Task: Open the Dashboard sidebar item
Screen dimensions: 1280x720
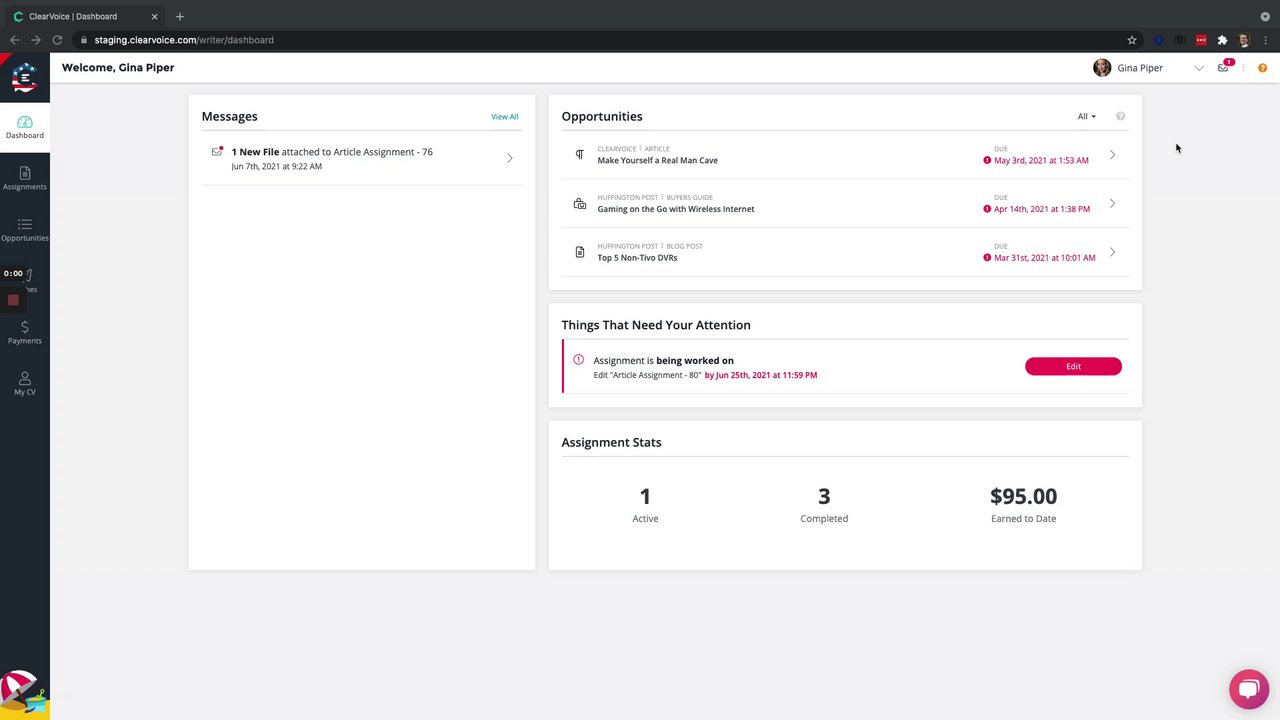Action: (x=25, y=127)
